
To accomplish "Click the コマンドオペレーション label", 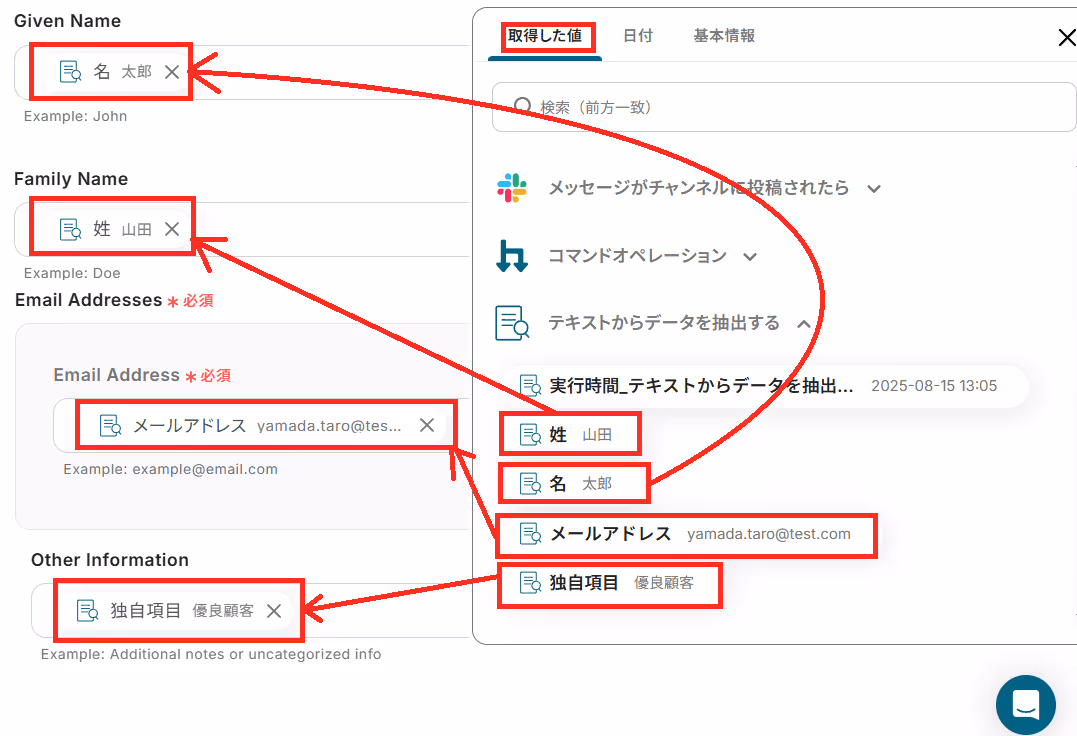I will point(637,256).
